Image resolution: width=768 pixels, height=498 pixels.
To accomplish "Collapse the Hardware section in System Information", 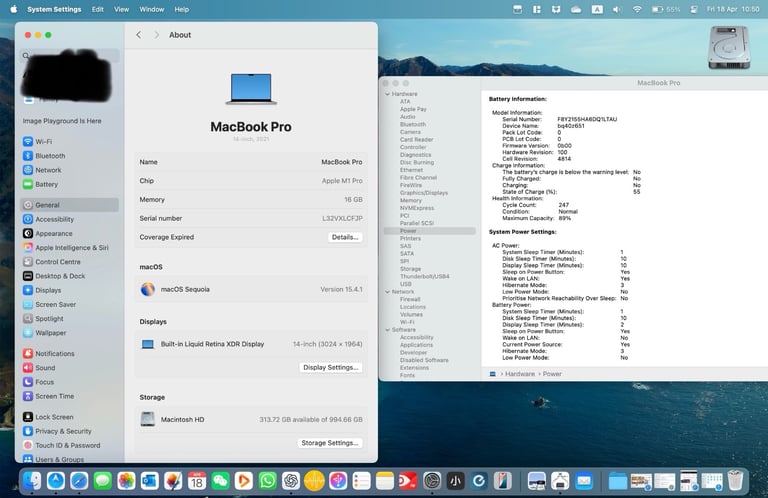I will [388, 94].
